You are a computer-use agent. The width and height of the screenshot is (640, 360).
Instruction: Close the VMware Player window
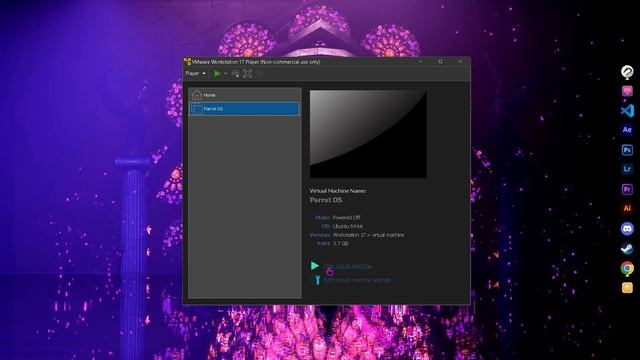point(460,62)
